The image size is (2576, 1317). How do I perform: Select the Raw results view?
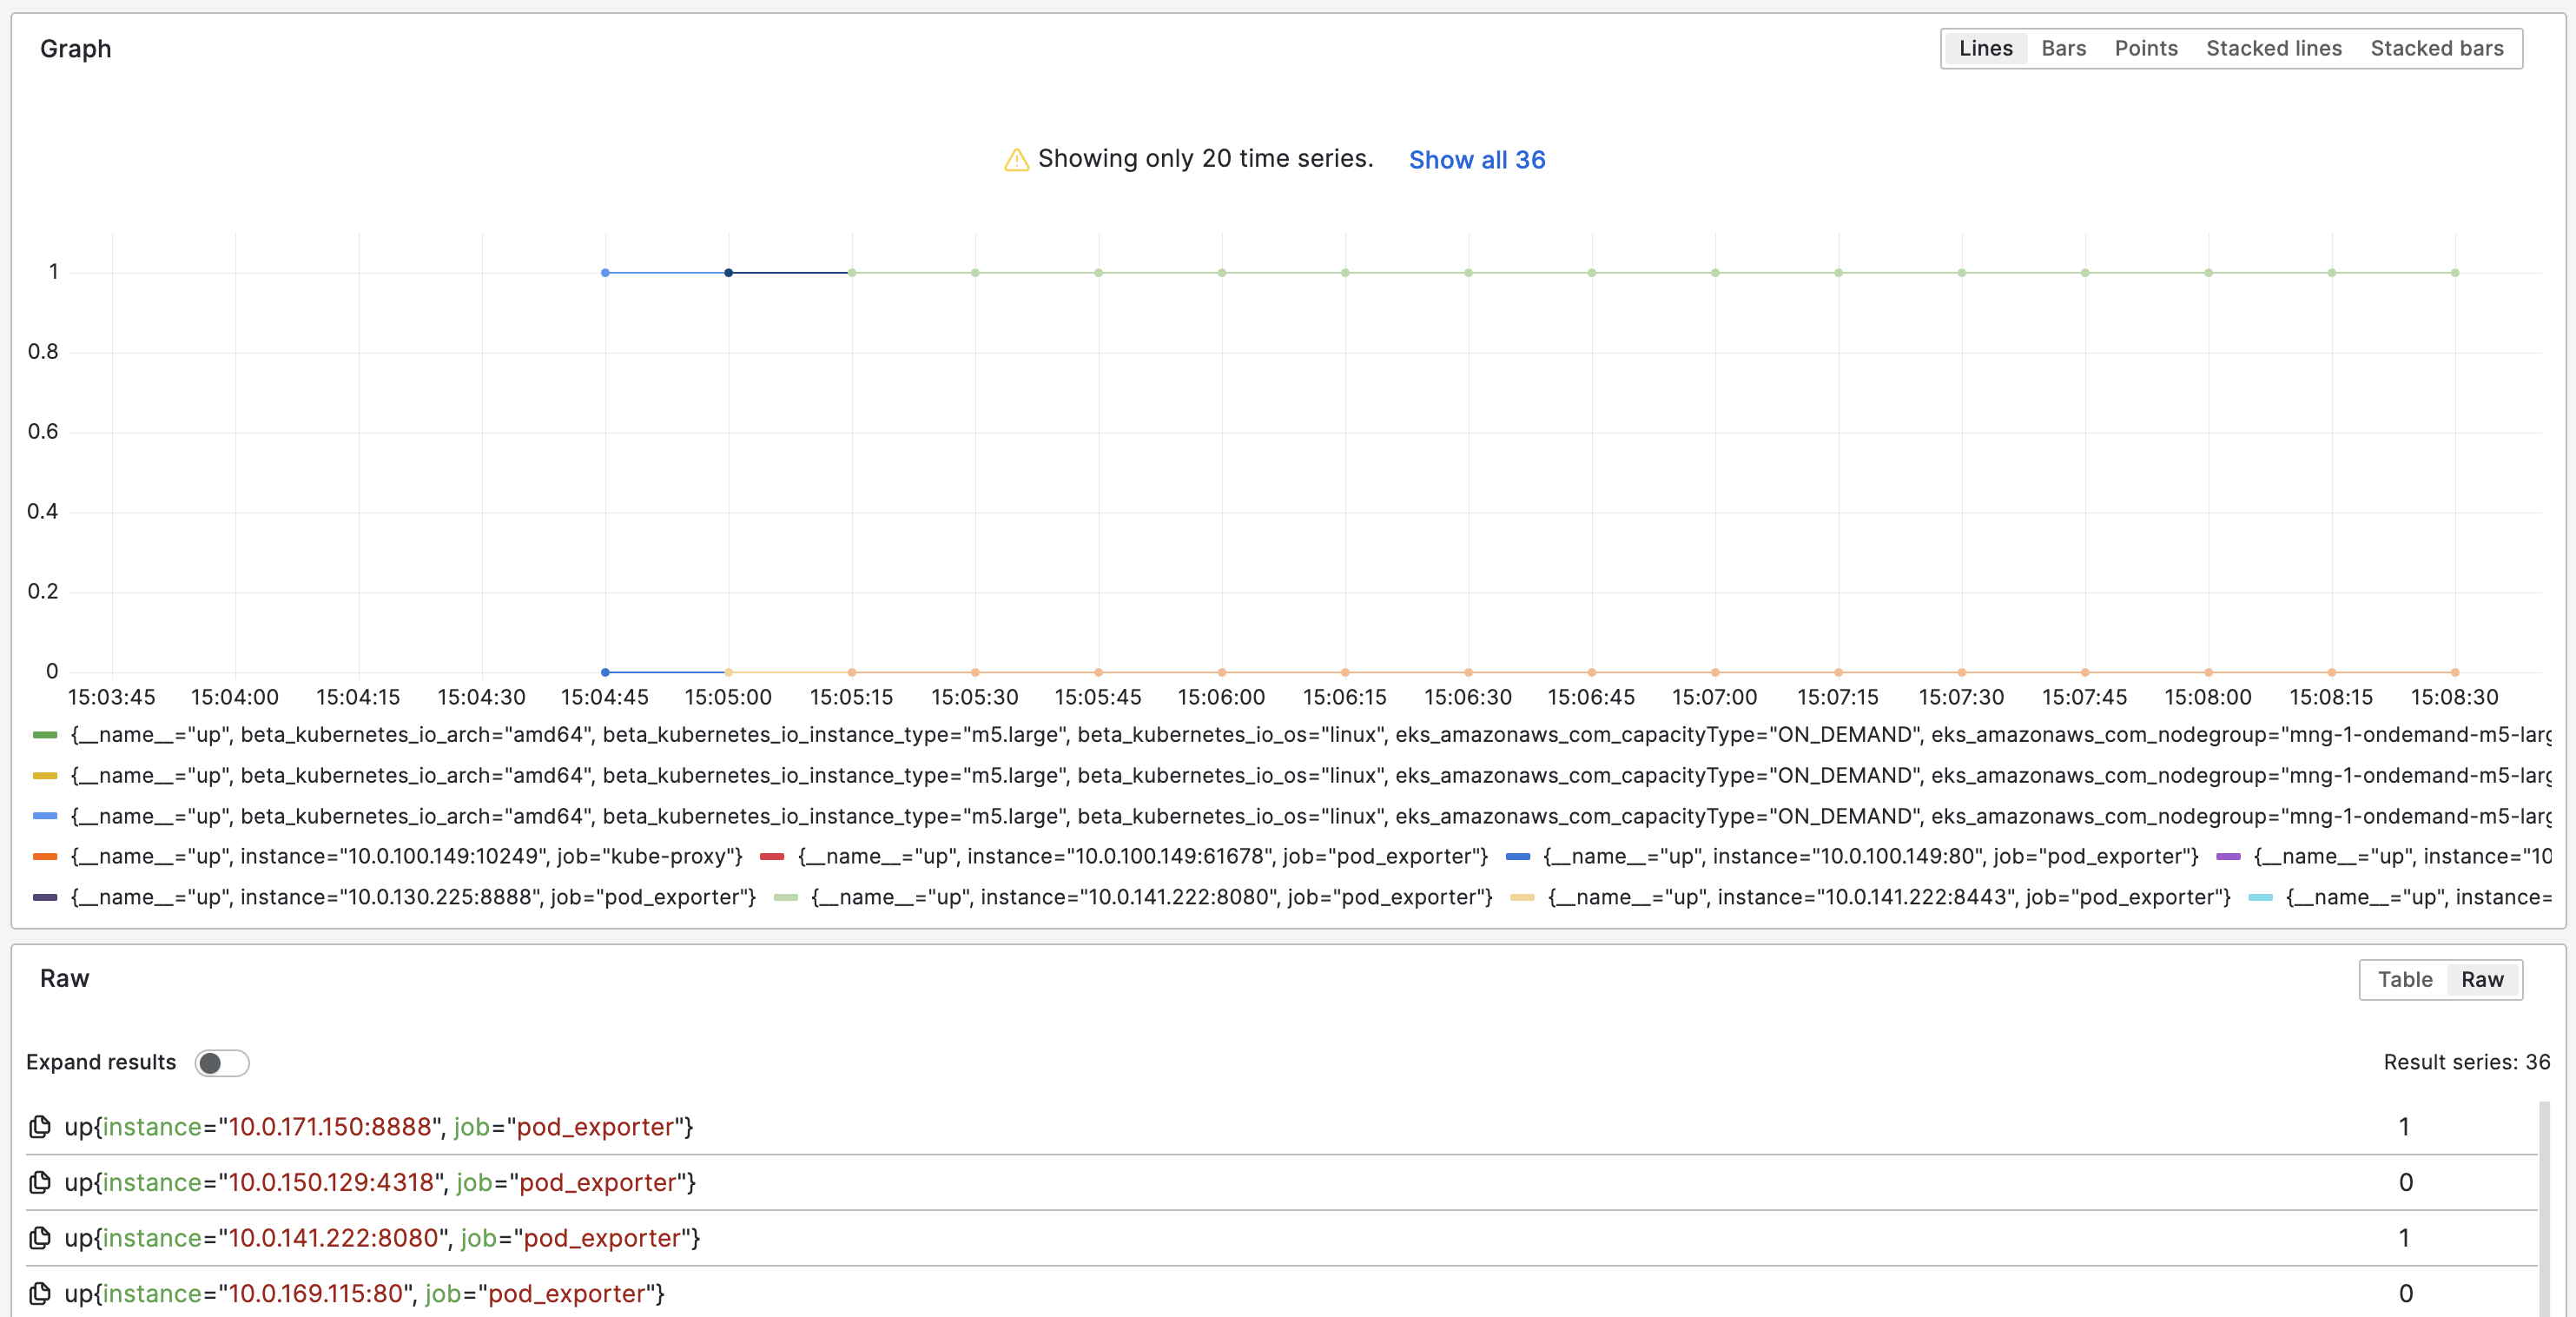click(2482, 979)
